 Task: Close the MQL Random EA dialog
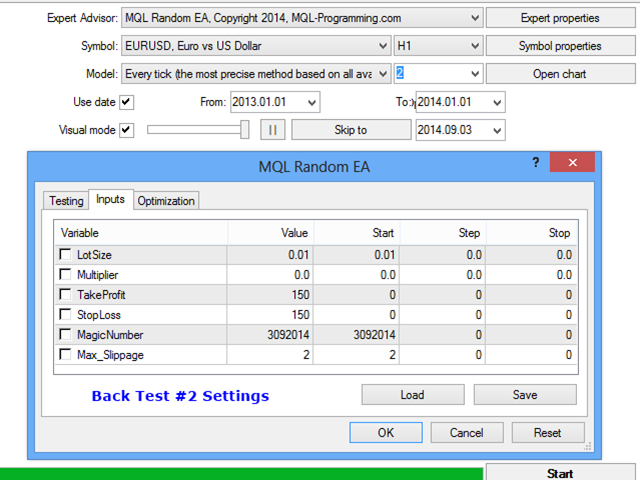click(x=572, y=162)
